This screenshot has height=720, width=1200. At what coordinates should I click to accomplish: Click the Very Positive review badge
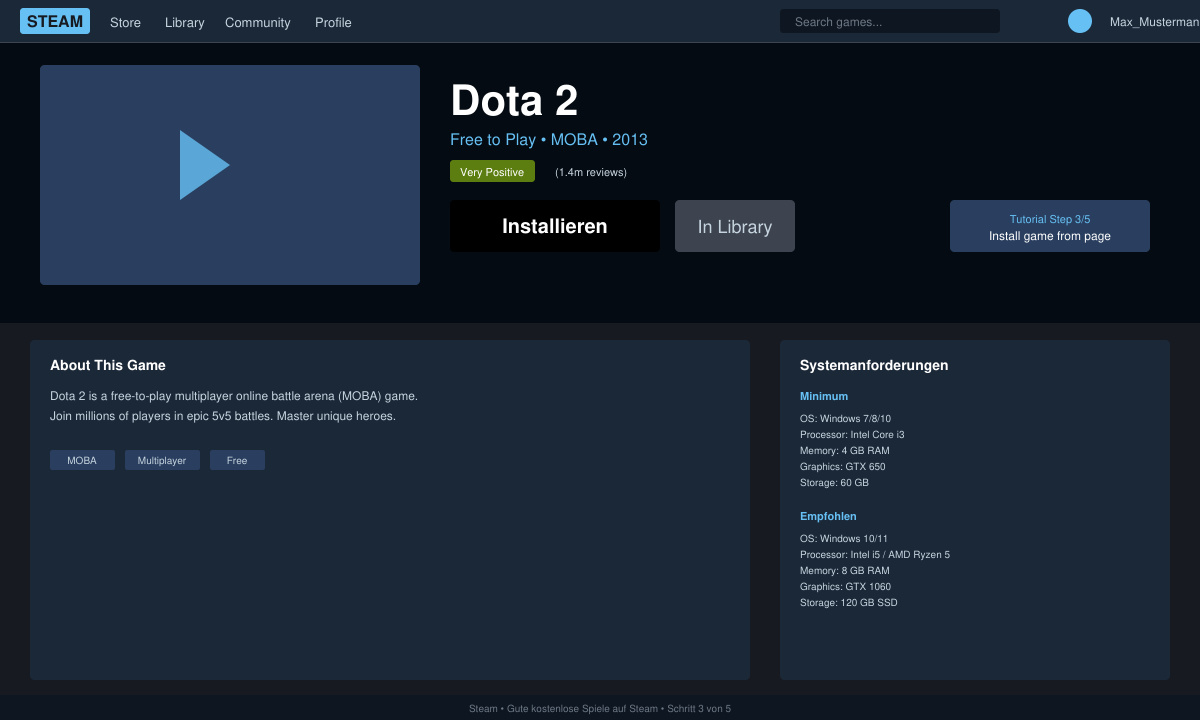492,171
